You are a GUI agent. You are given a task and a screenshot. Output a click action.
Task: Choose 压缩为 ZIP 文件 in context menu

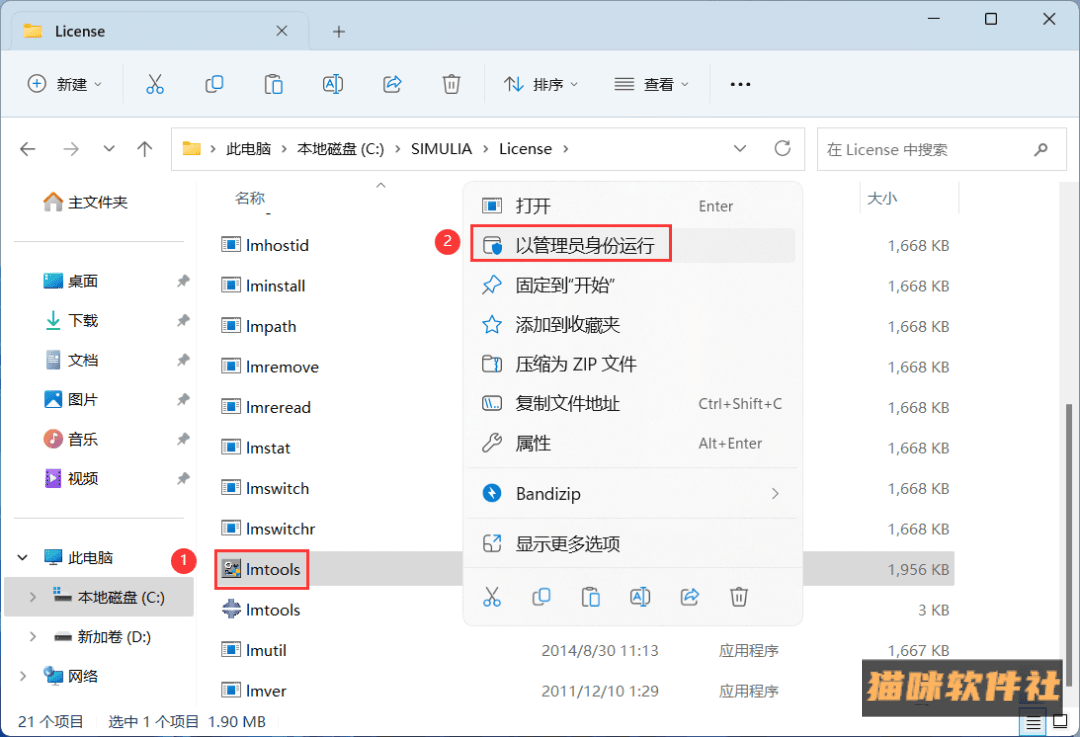point(632,364)
